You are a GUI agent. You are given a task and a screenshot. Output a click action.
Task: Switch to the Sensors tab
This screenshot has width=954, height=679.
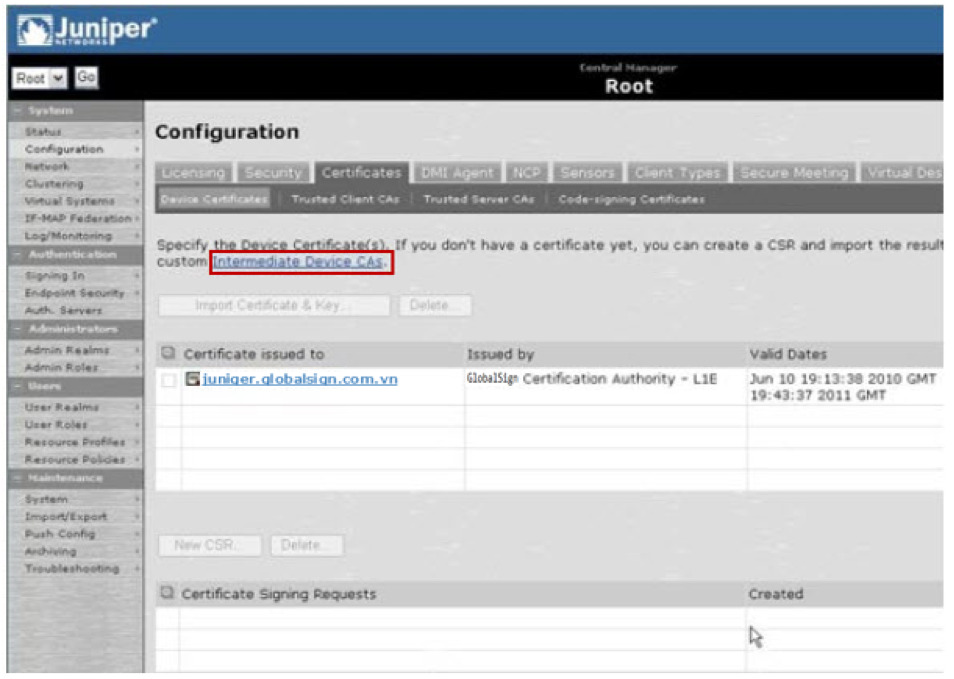coord(588,173)
